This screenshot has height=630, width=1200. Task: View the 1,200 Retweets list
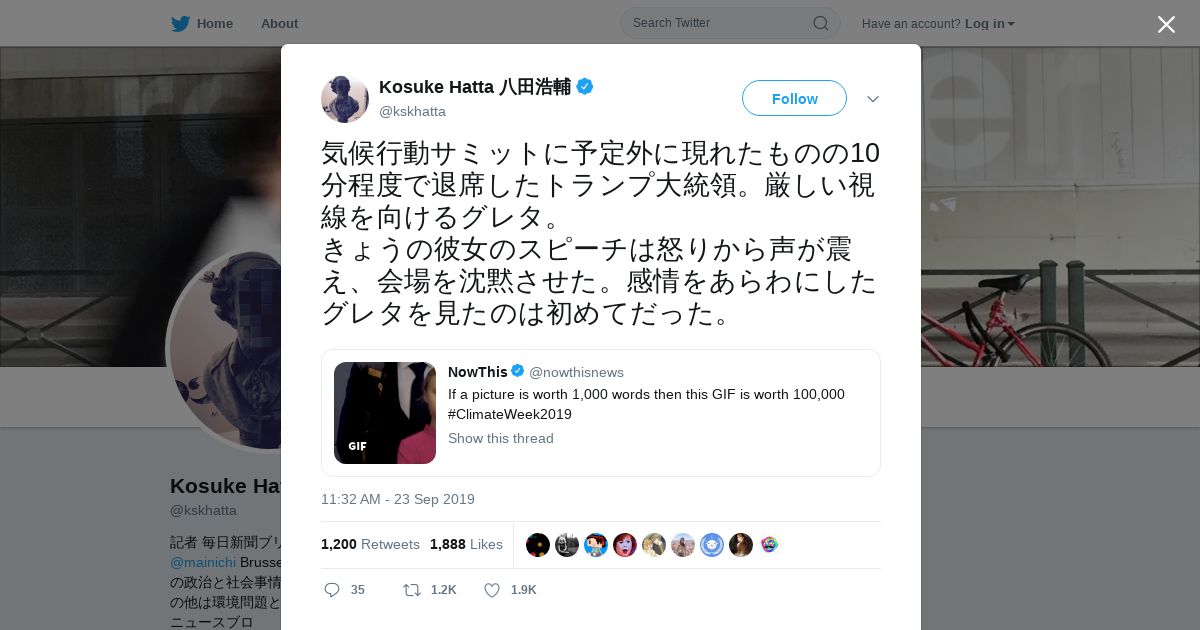click(x=370, y=544)
